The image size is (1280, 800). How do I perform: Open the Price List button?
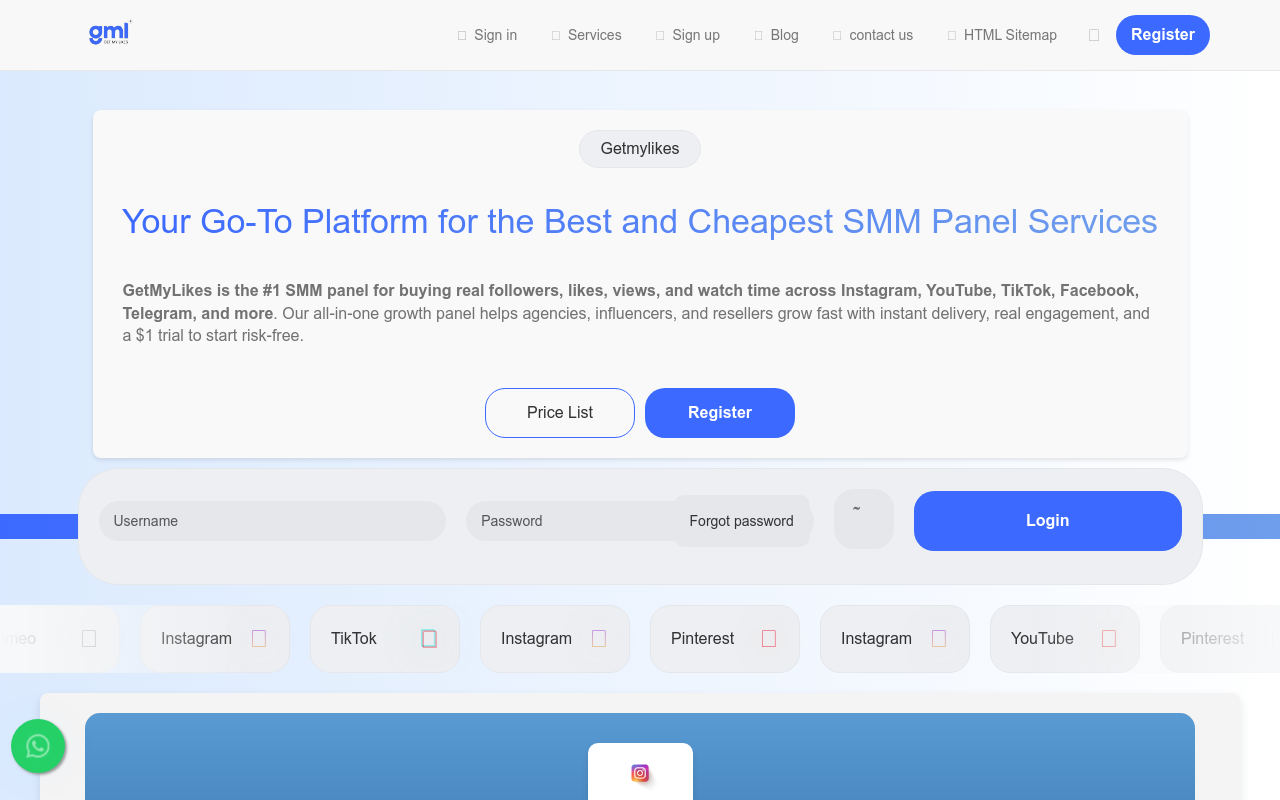coord(560,413)
